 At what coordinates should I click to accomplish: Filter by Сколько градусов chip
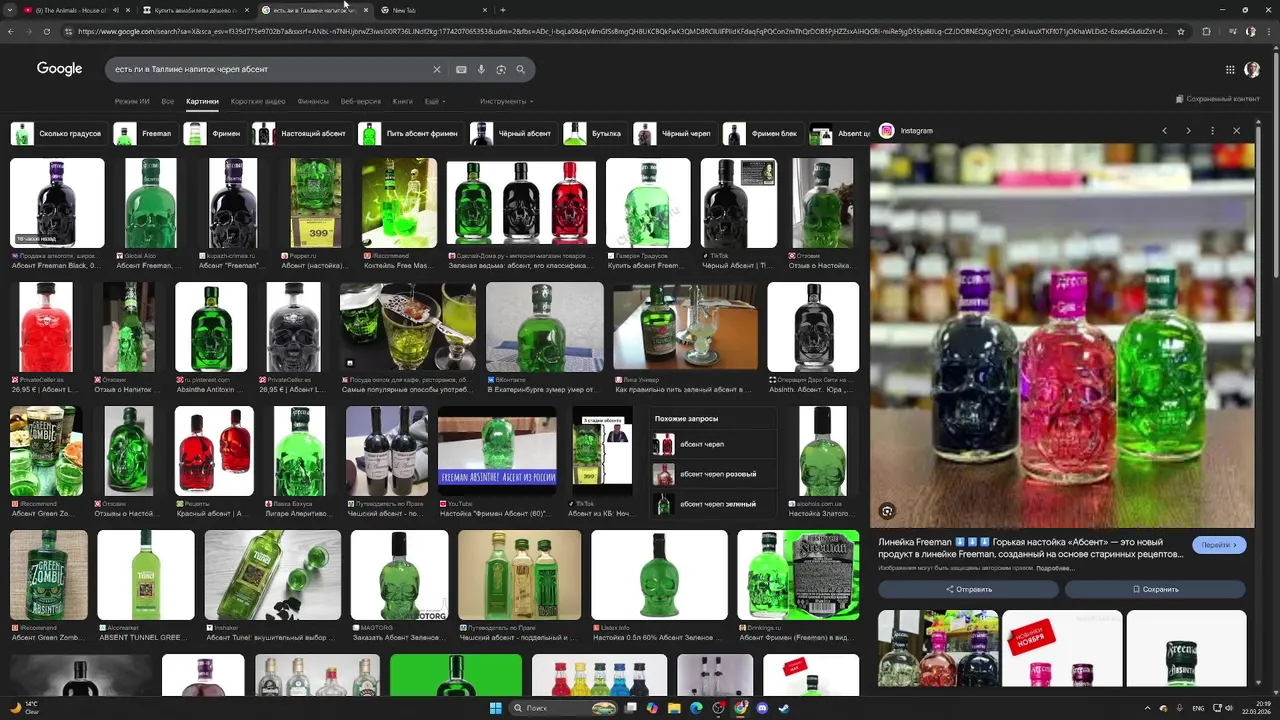[x=57, y=134]
